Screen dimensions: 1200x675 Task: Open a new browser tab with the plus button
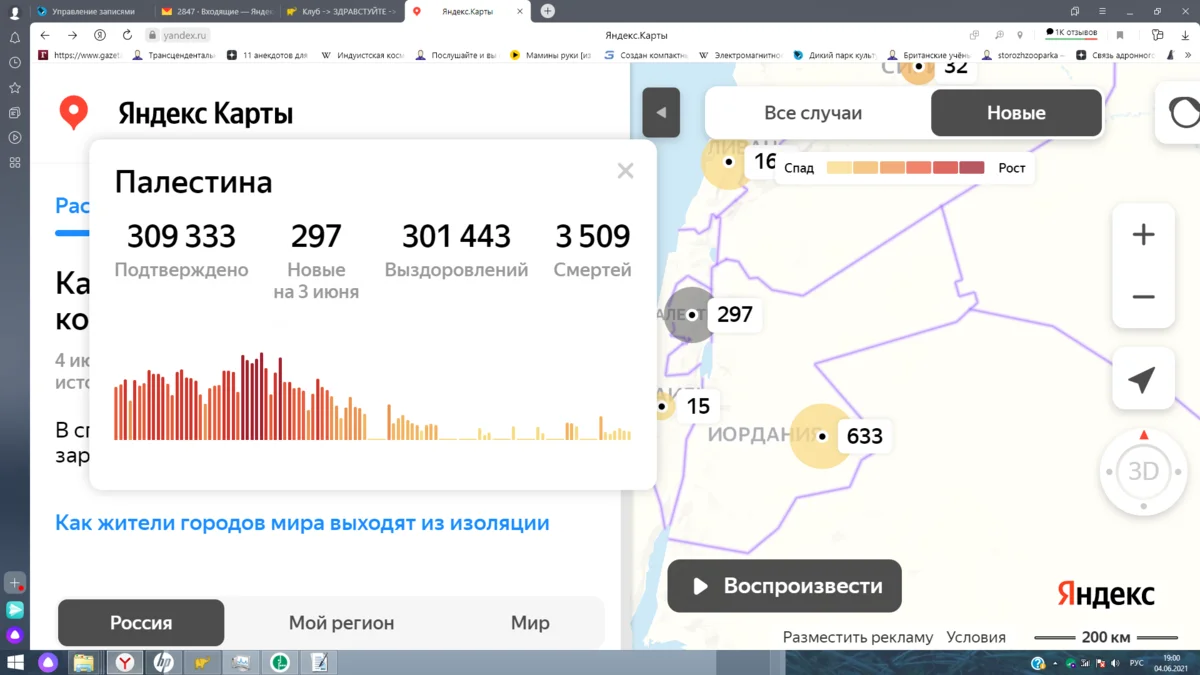[x=547, y=11]
